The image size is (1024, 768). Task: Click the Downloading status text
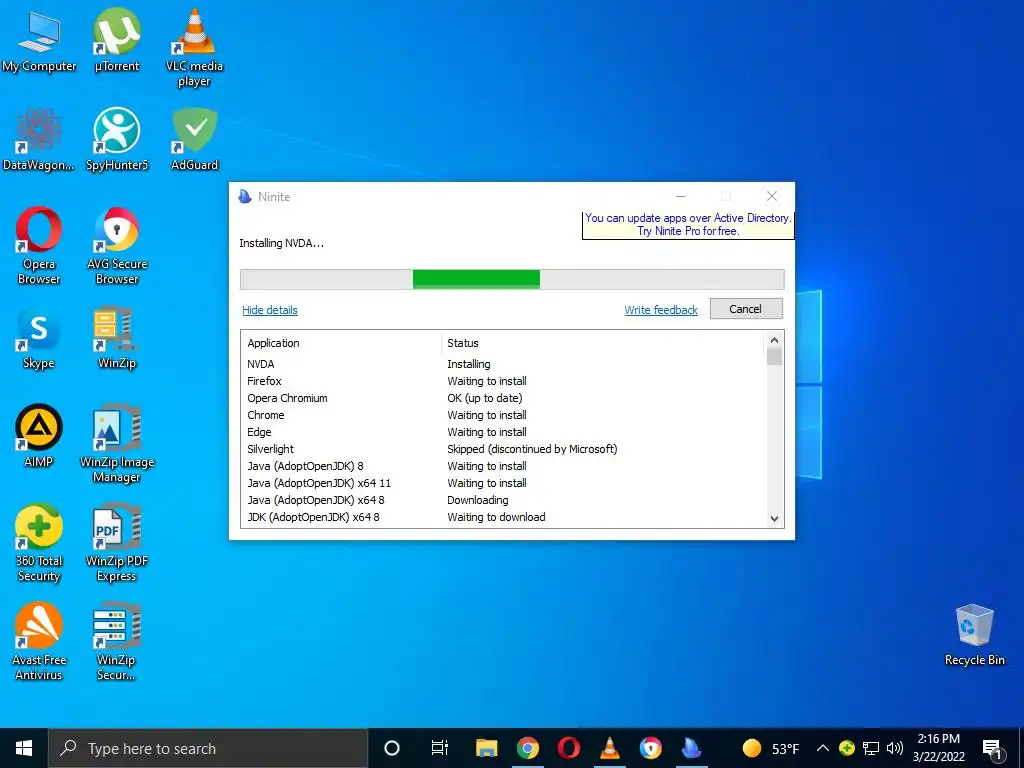(x=477, y=500)
